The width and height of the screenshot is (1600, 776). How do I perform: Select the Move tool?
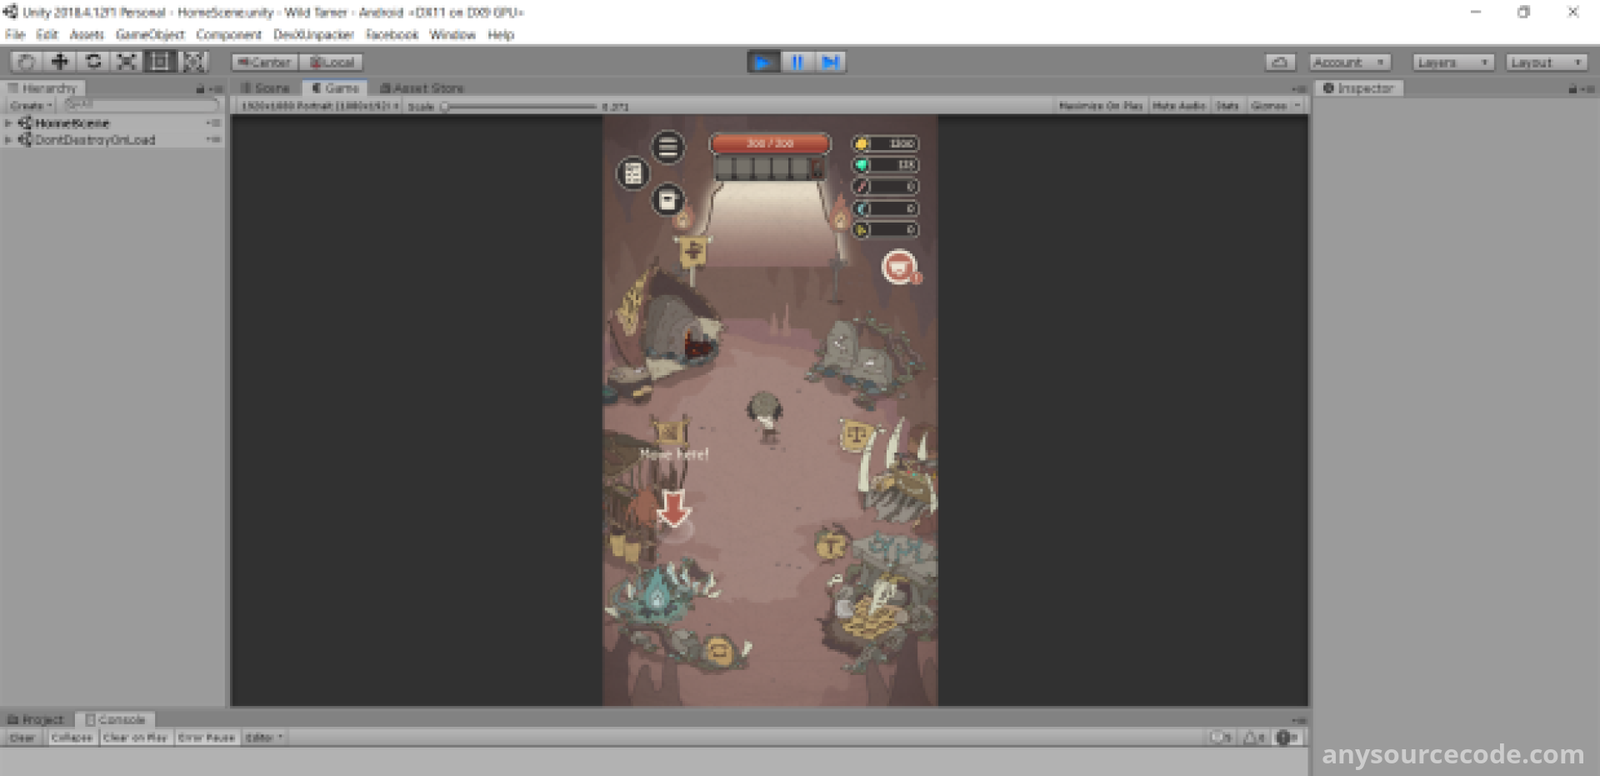(60, 62)
